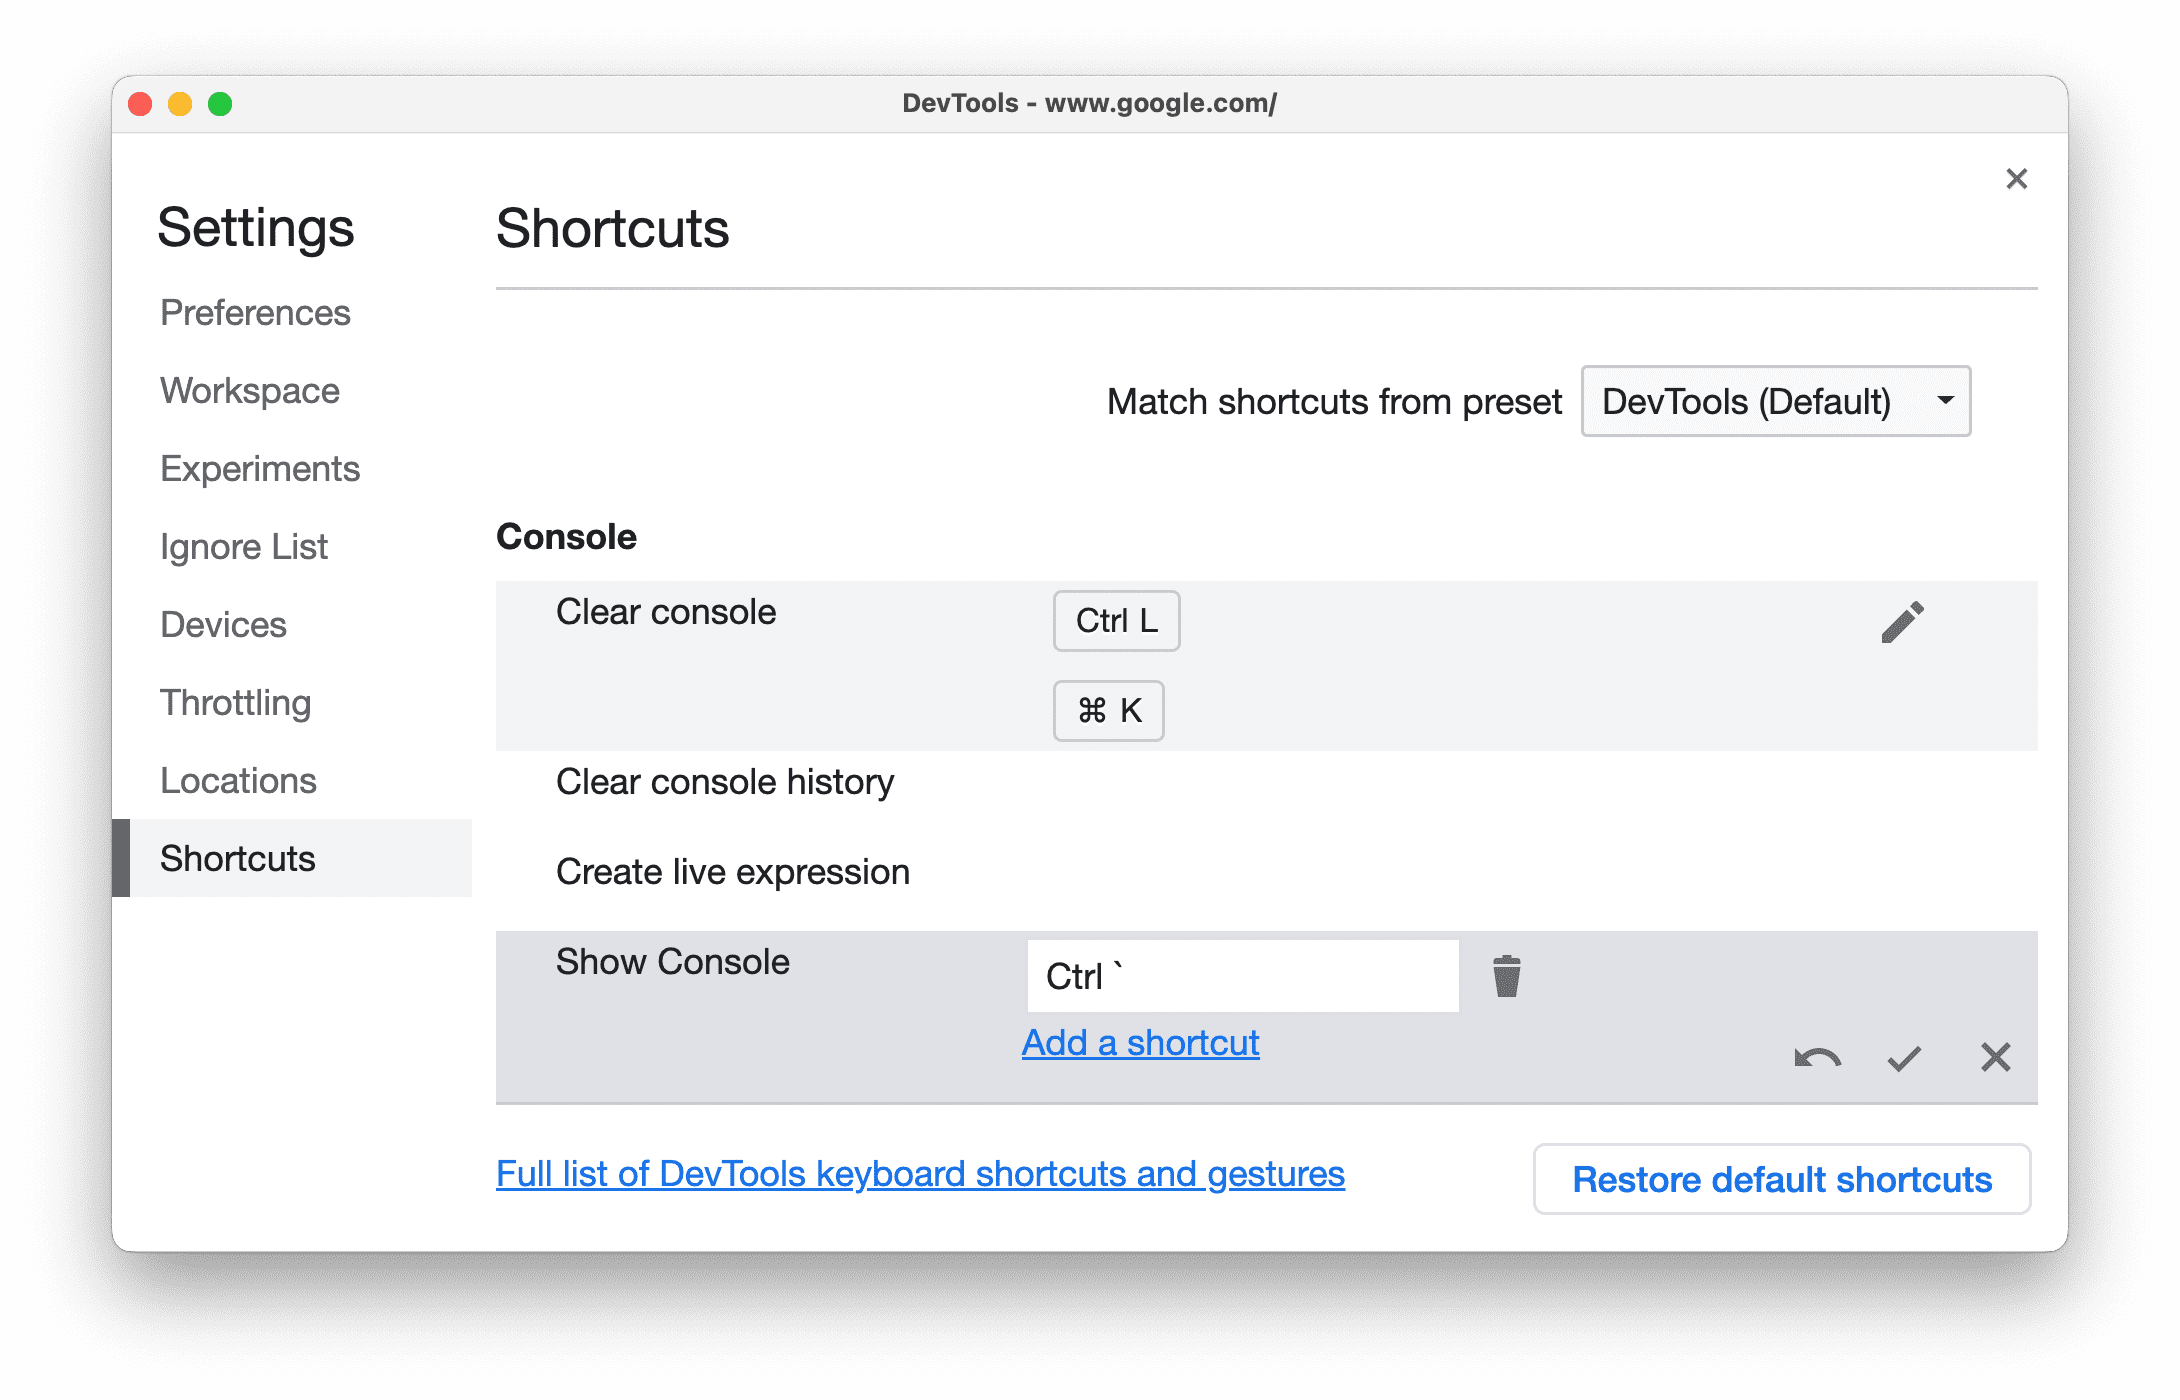The image size is (2180, 1400).
Task: Click the edit pencil icon for Clear console
Action: click(x=1900, y=620)
